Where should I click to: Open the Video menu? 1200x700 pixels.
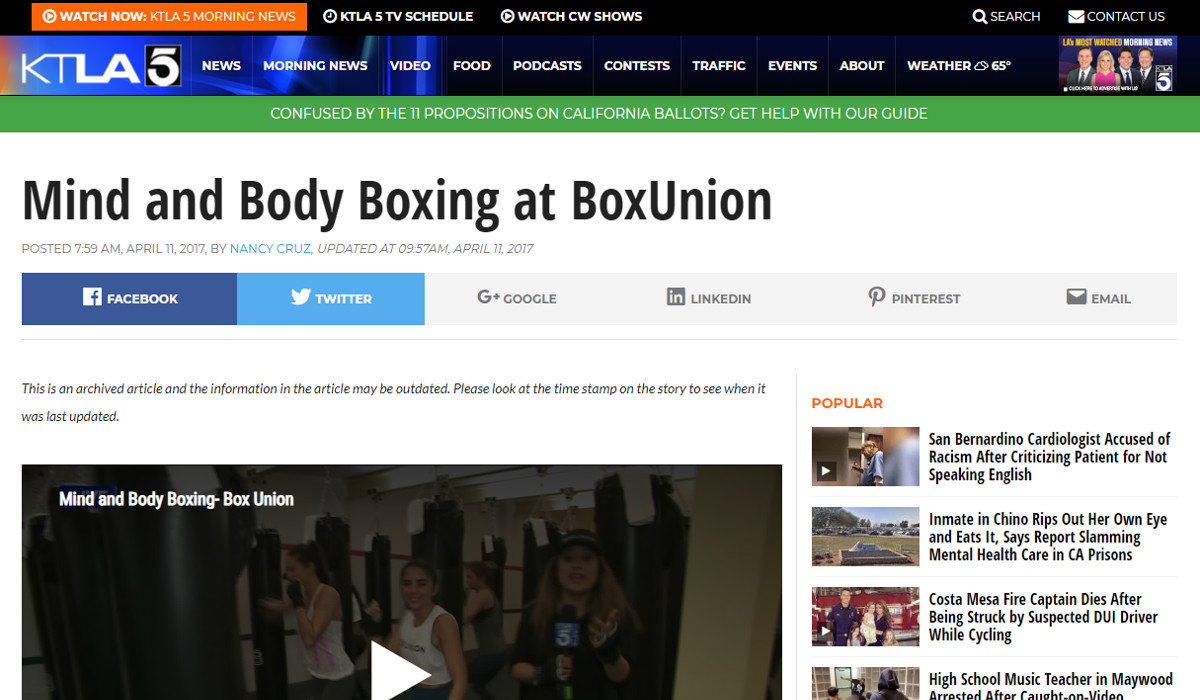[410, 66]
